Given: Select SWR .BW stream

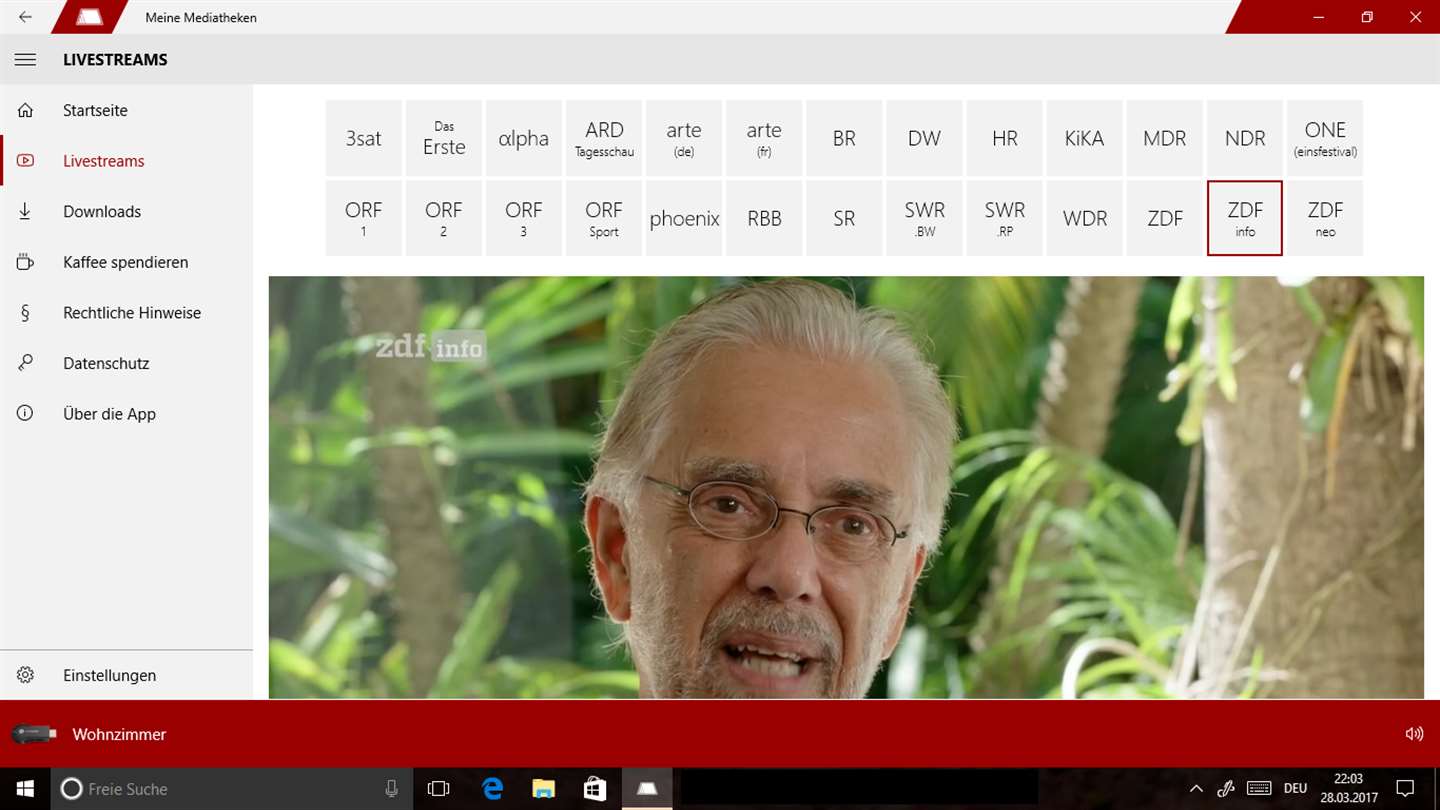Looking at the screenshot, I should pyautogui.click(x=925, y=218).
